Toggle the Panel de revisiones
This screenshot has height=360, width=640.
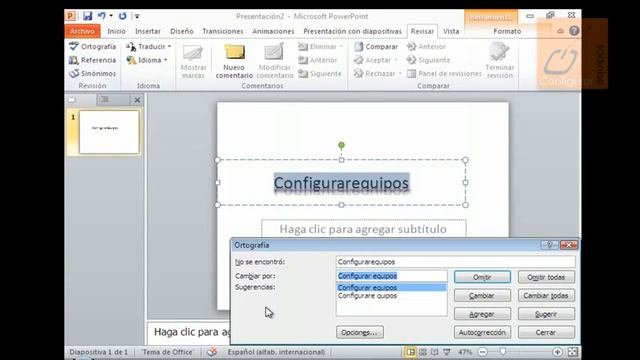click(444, 73)
